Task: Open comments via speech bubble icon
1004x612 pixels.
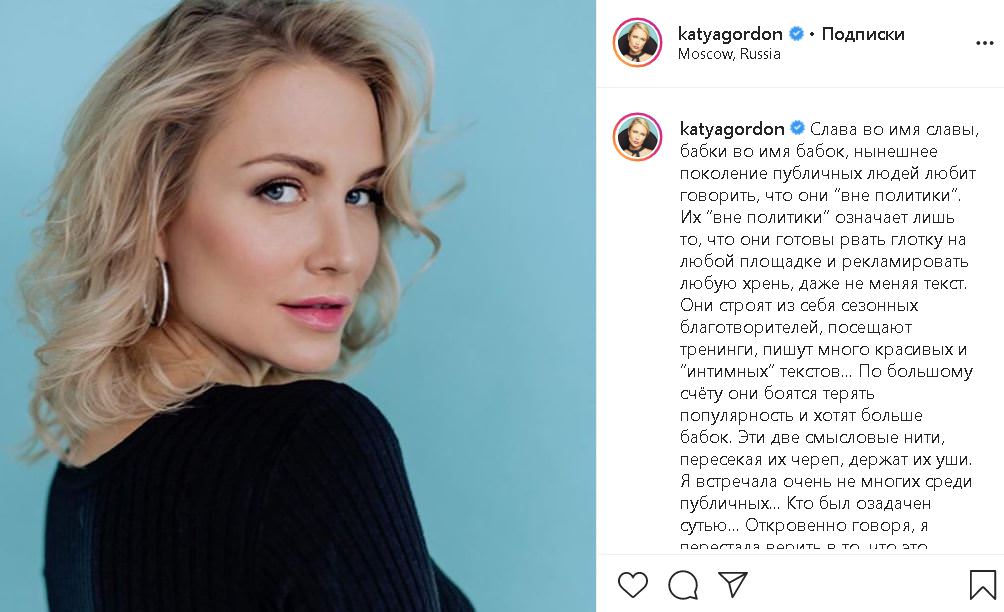Action: coord(683,584)
